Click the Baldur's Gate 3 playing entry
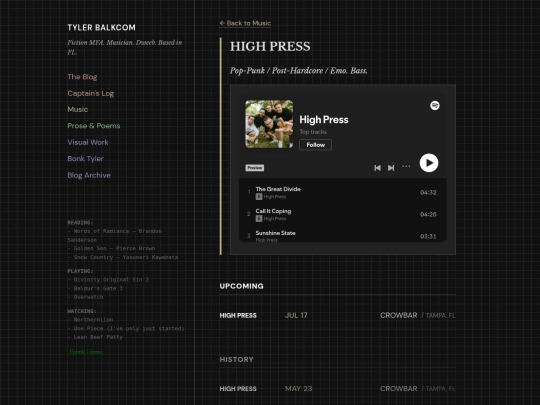540x405 pixels. click(x=95, y=288)
